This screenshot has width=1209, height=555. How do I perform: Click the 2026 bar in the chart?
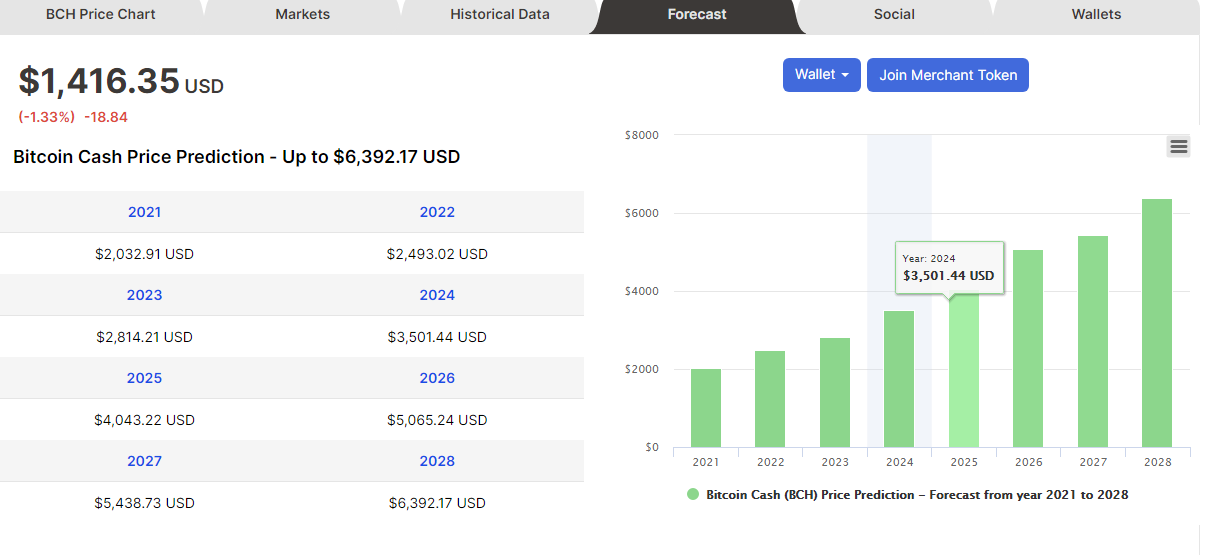pyautogui.click(x=1028, y=349)
